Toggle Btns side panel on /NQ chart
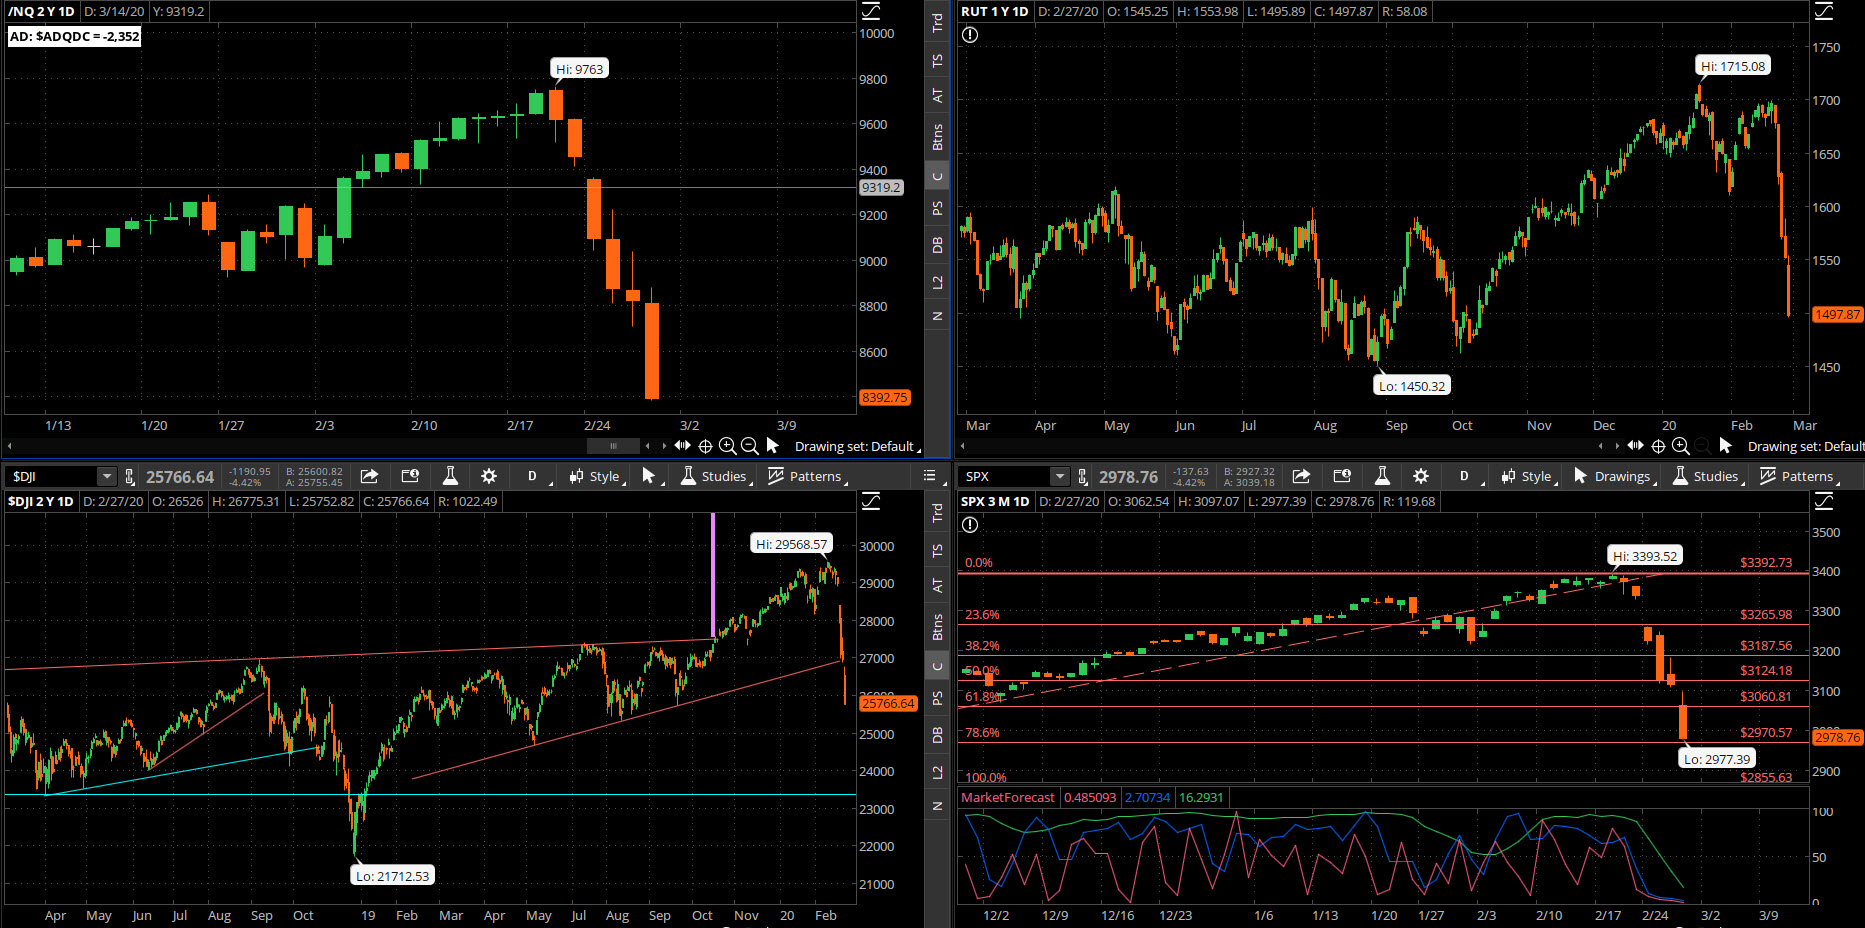 938,137
